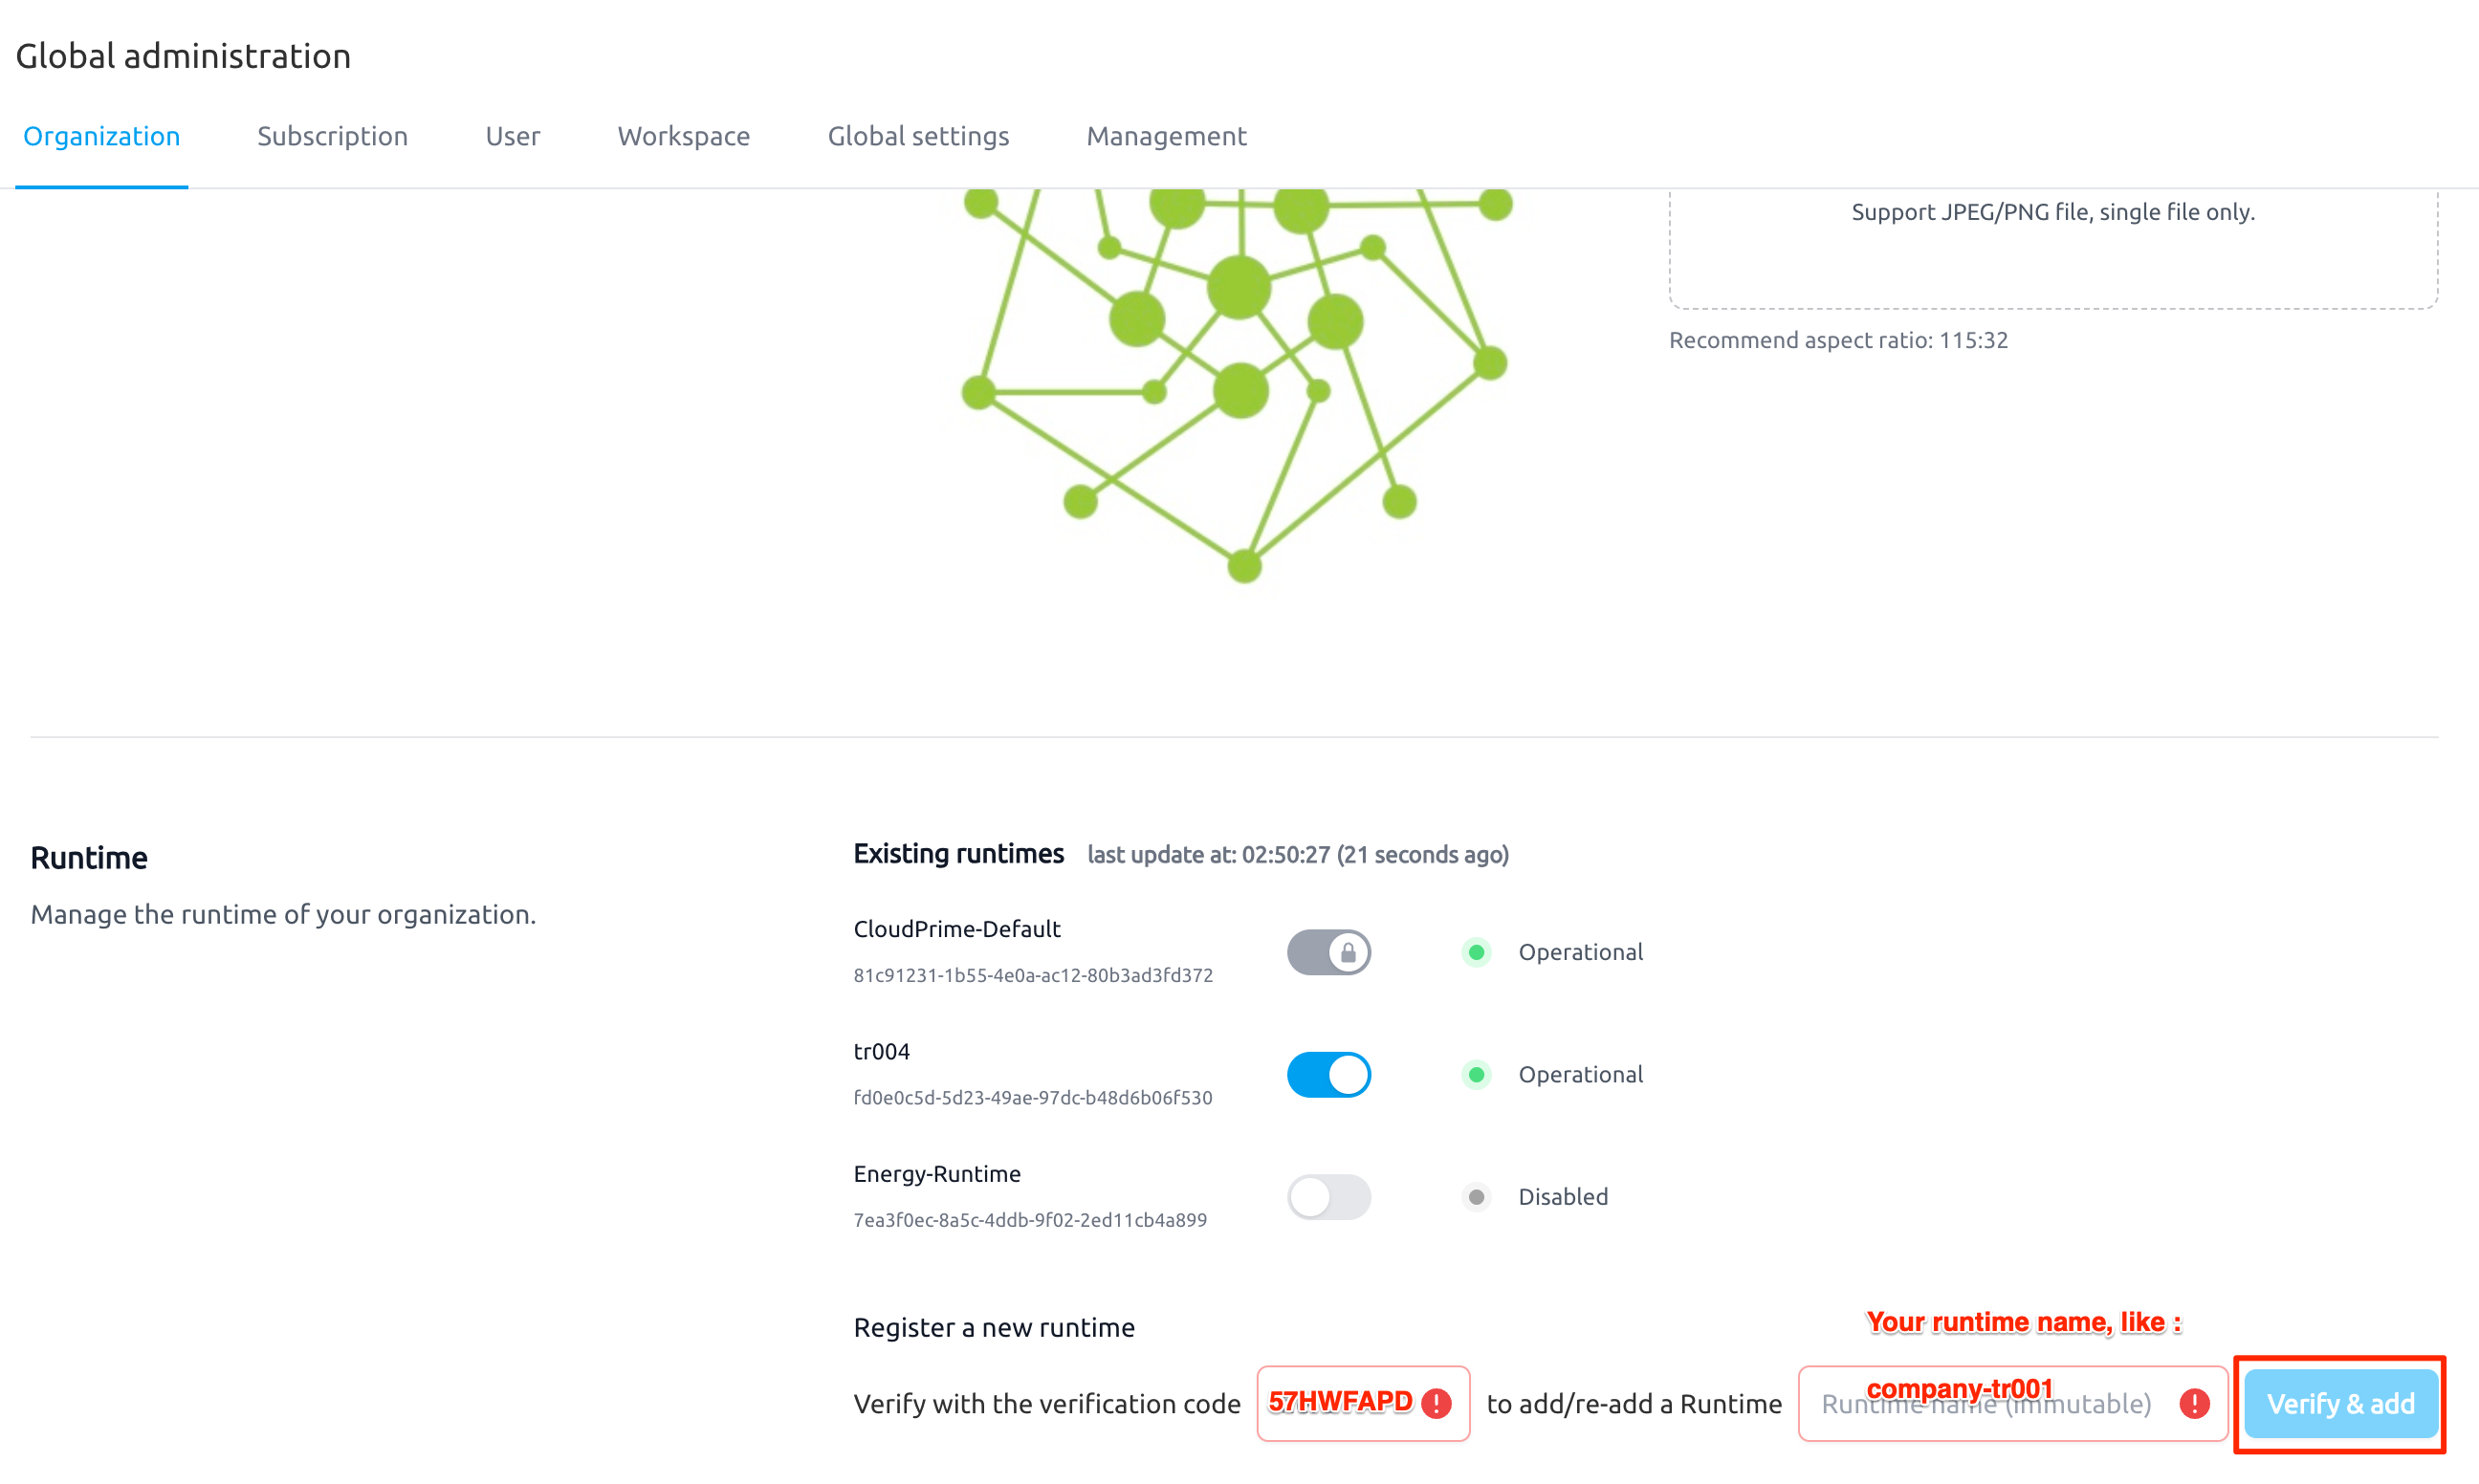The width and height of the screenshot is (2479, 1484).
Task: Select the Management tab
Action: (1166, 136)
